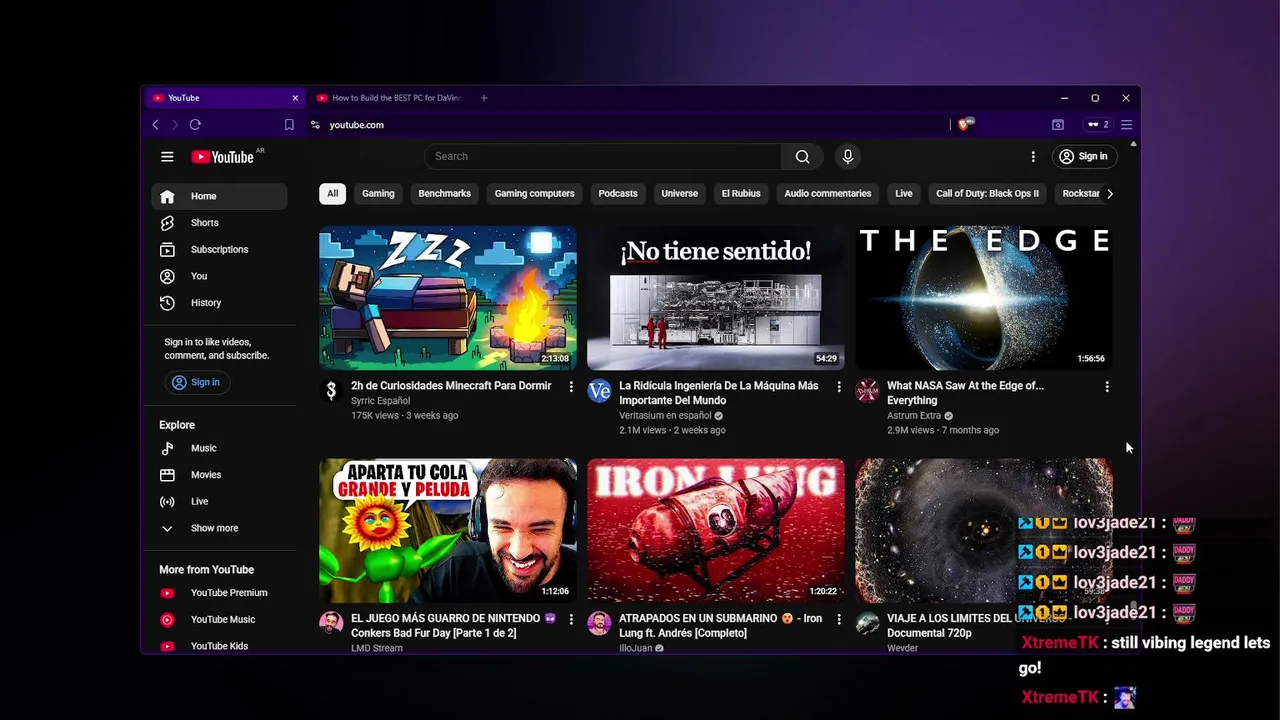Open History in the sidebar
Viewport: 1280px width, 720px height.
(x=219, y=303)
